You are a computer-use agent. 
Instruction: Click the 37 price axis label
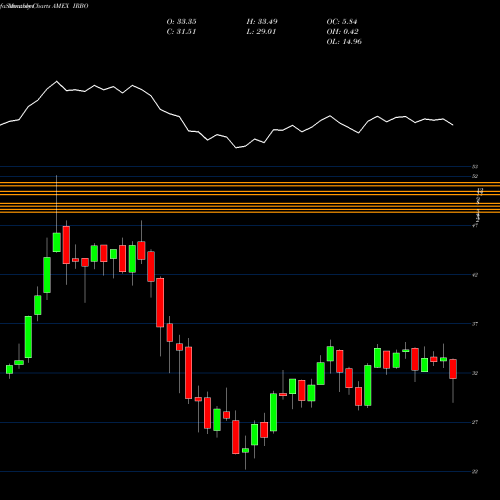[x=475, y=324]
